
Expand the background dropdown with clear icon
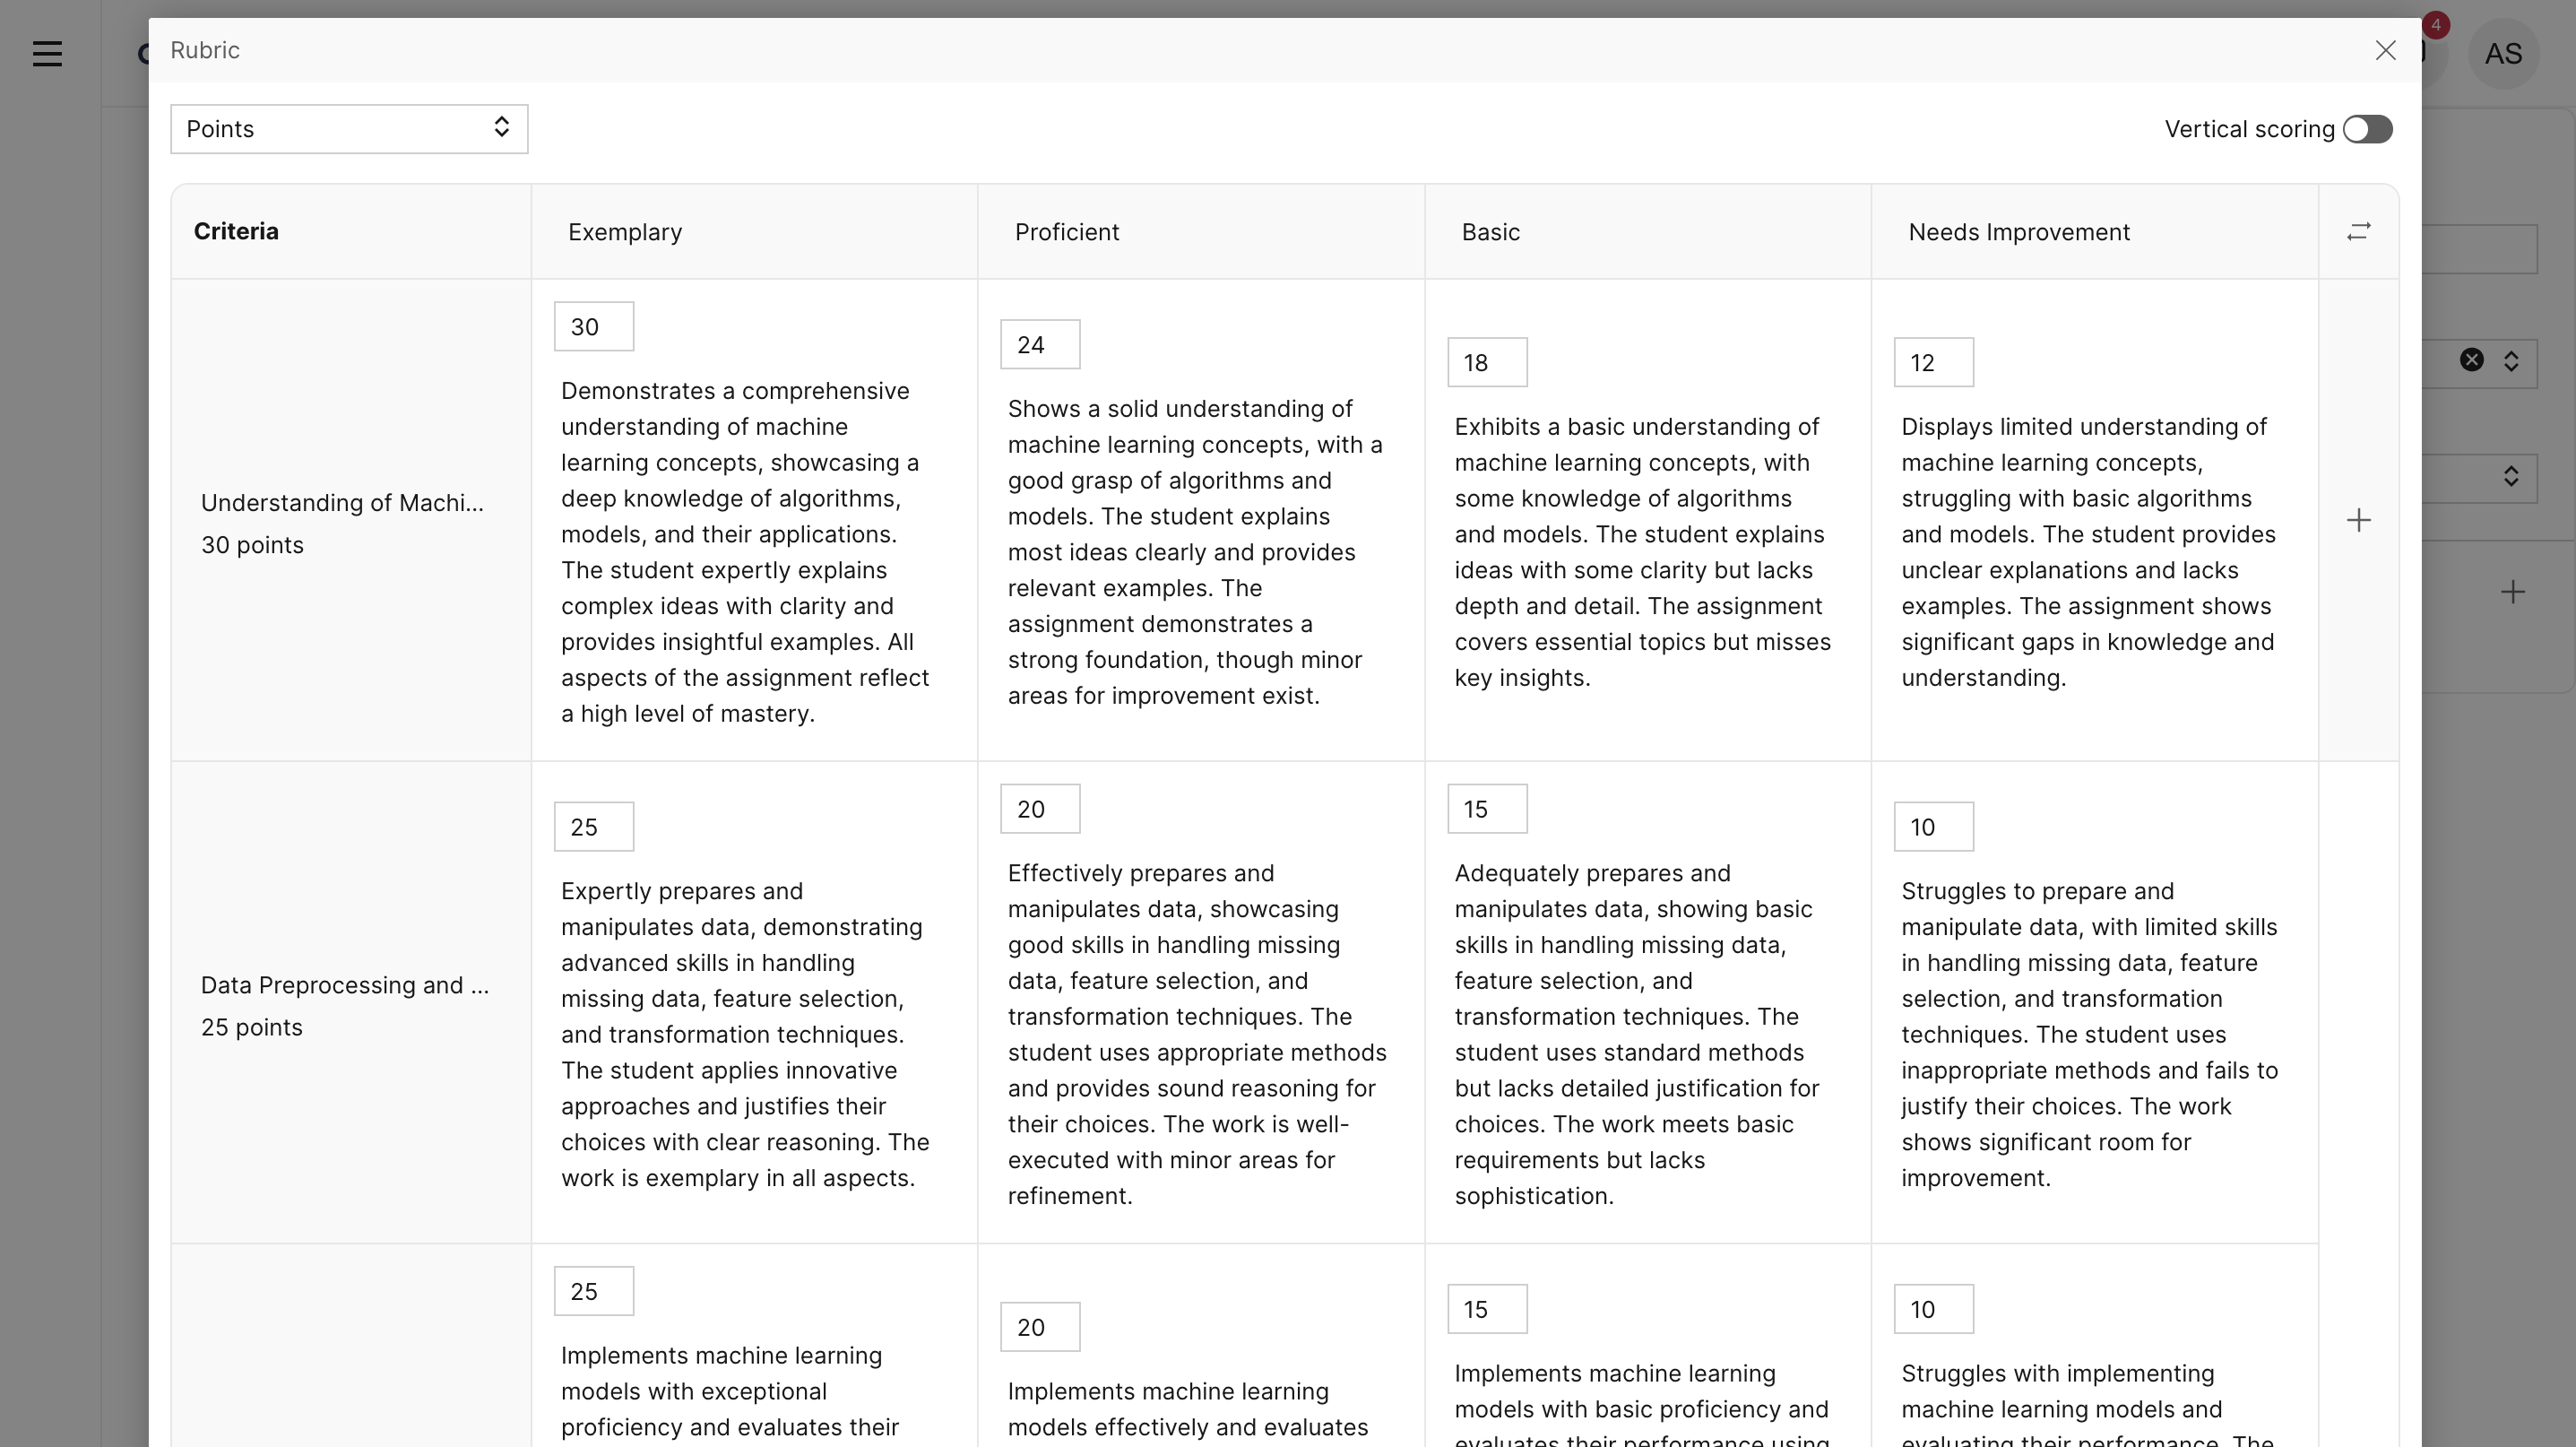[x=2511, y=361]
